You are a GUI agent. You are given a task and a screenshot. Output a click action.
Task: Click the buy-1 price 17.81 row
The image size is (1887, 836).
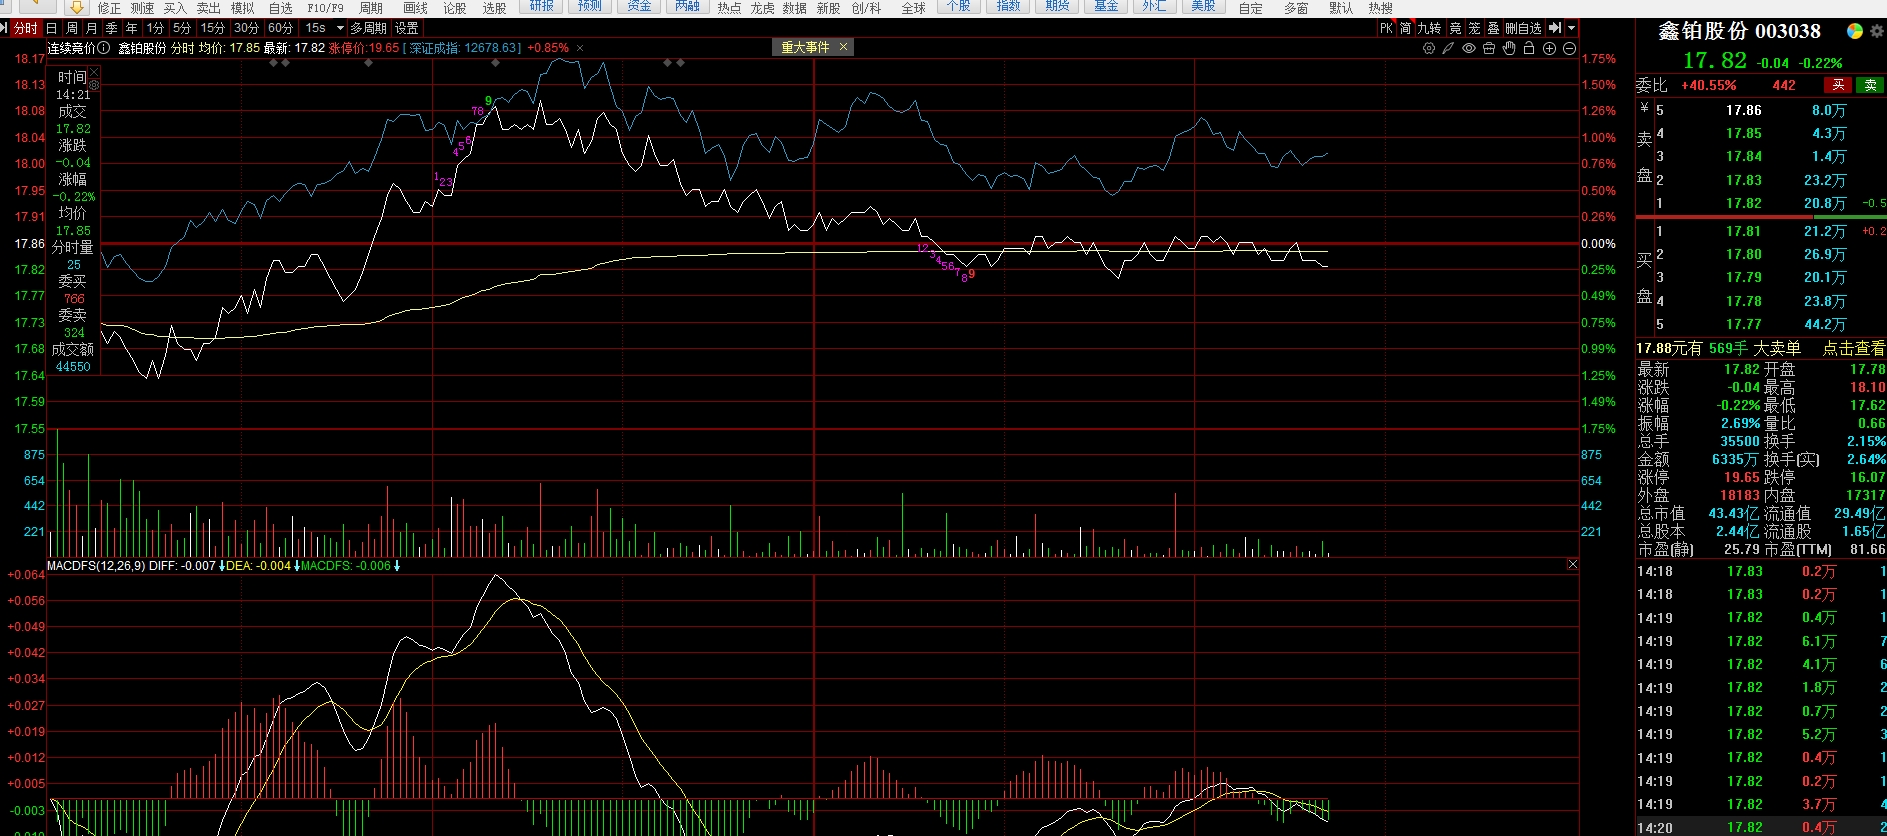click(x=1761, y=231)
